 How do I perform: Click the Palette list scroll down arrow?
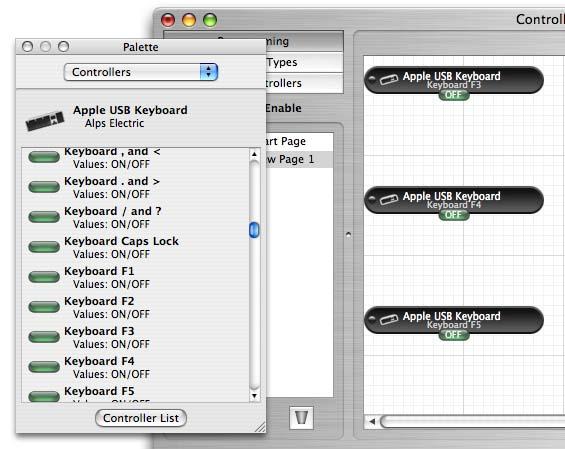[254, 396]
